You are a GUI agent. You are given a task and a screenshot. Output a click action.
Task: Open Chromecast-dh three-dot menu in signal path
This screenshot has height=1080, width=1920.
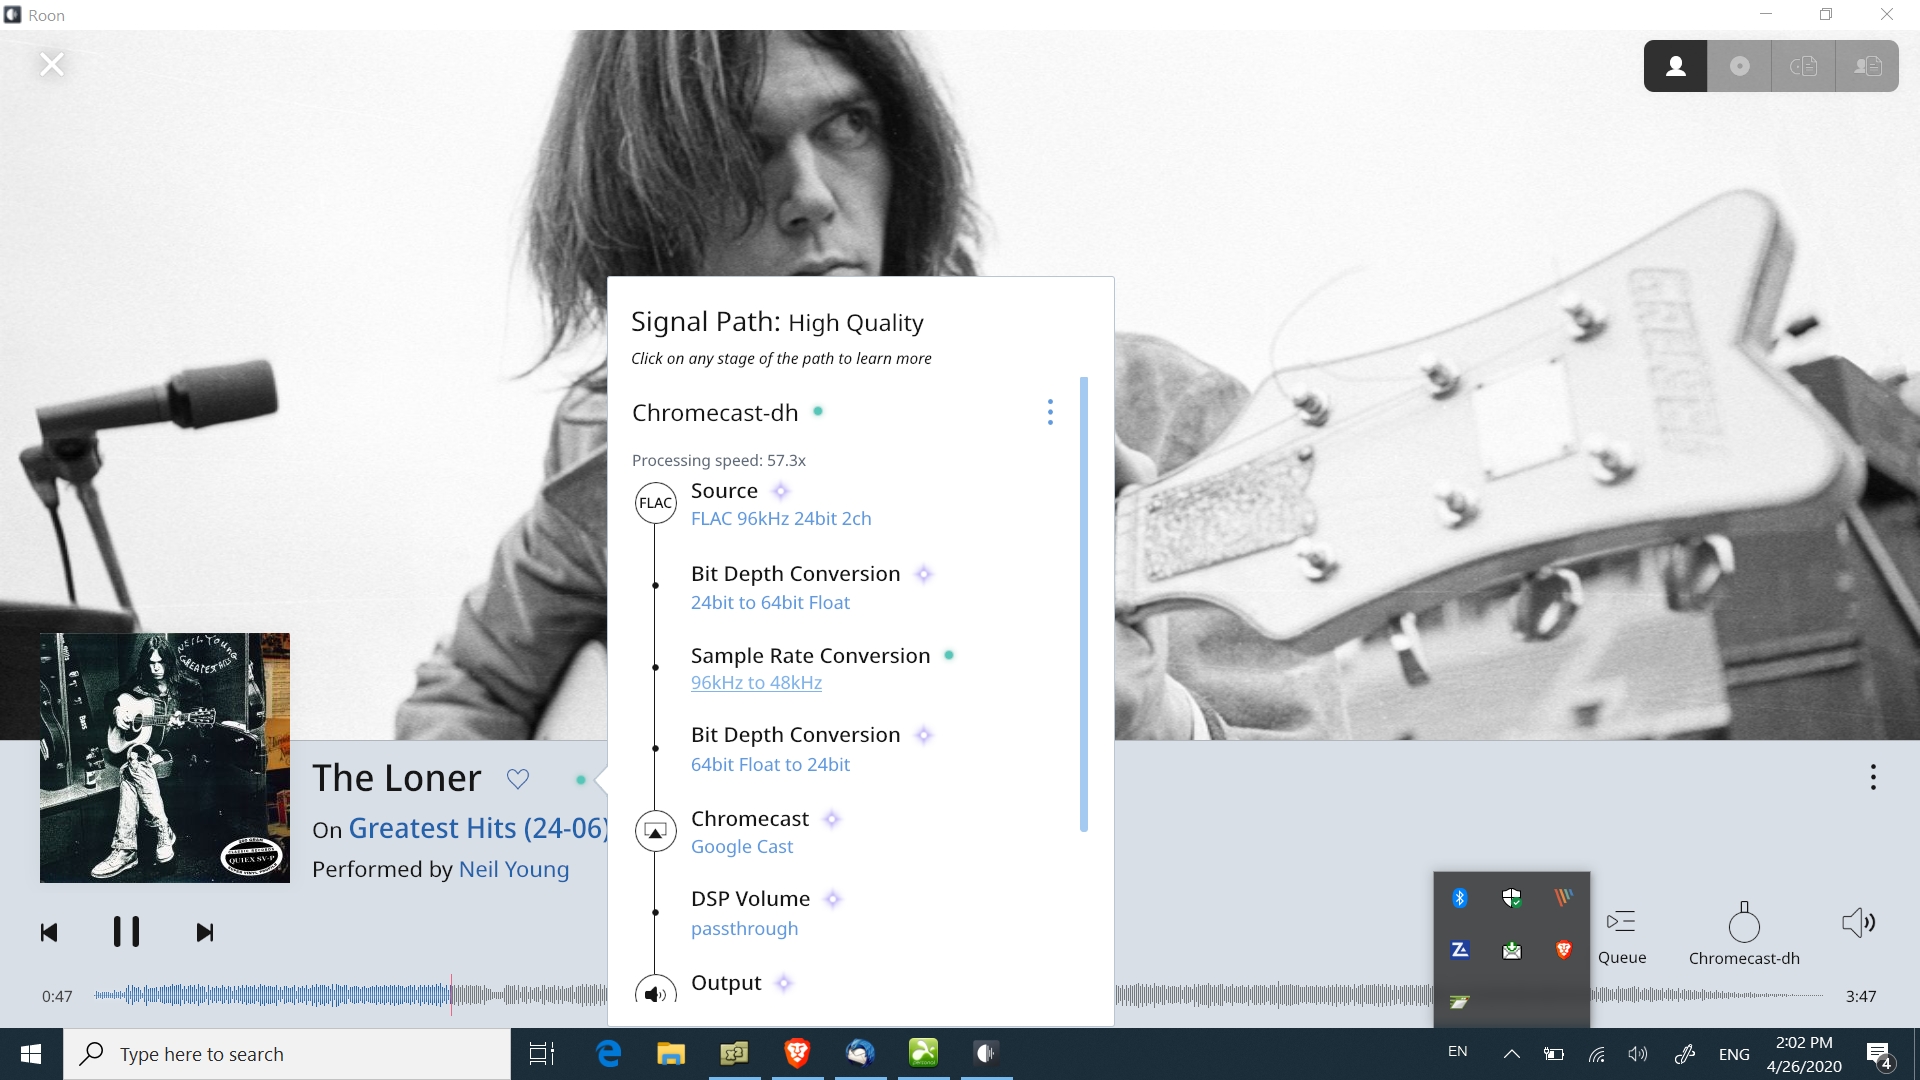(x=1050, y=412)
